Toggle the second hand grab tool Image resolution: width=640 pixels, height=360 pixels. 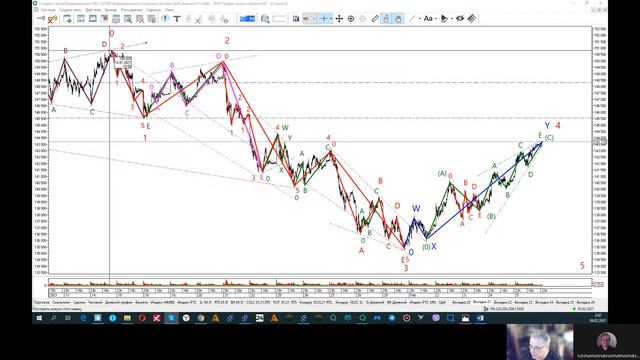click(398, 19)
